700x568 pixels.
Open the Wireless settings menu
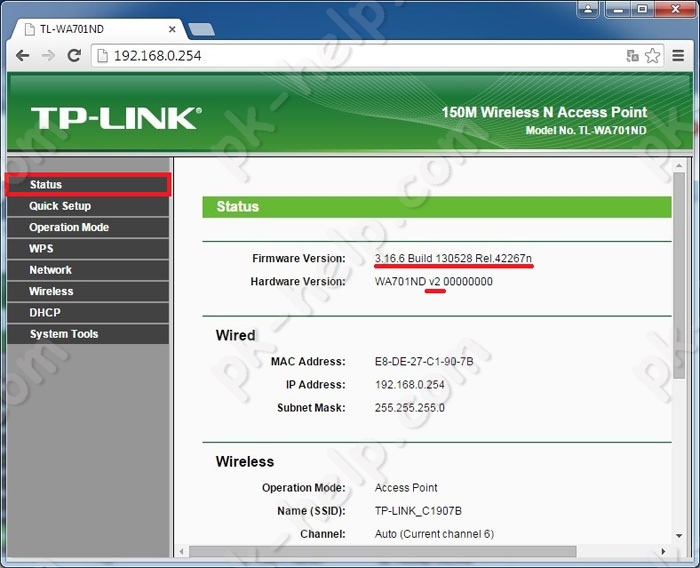click(88, 291)
